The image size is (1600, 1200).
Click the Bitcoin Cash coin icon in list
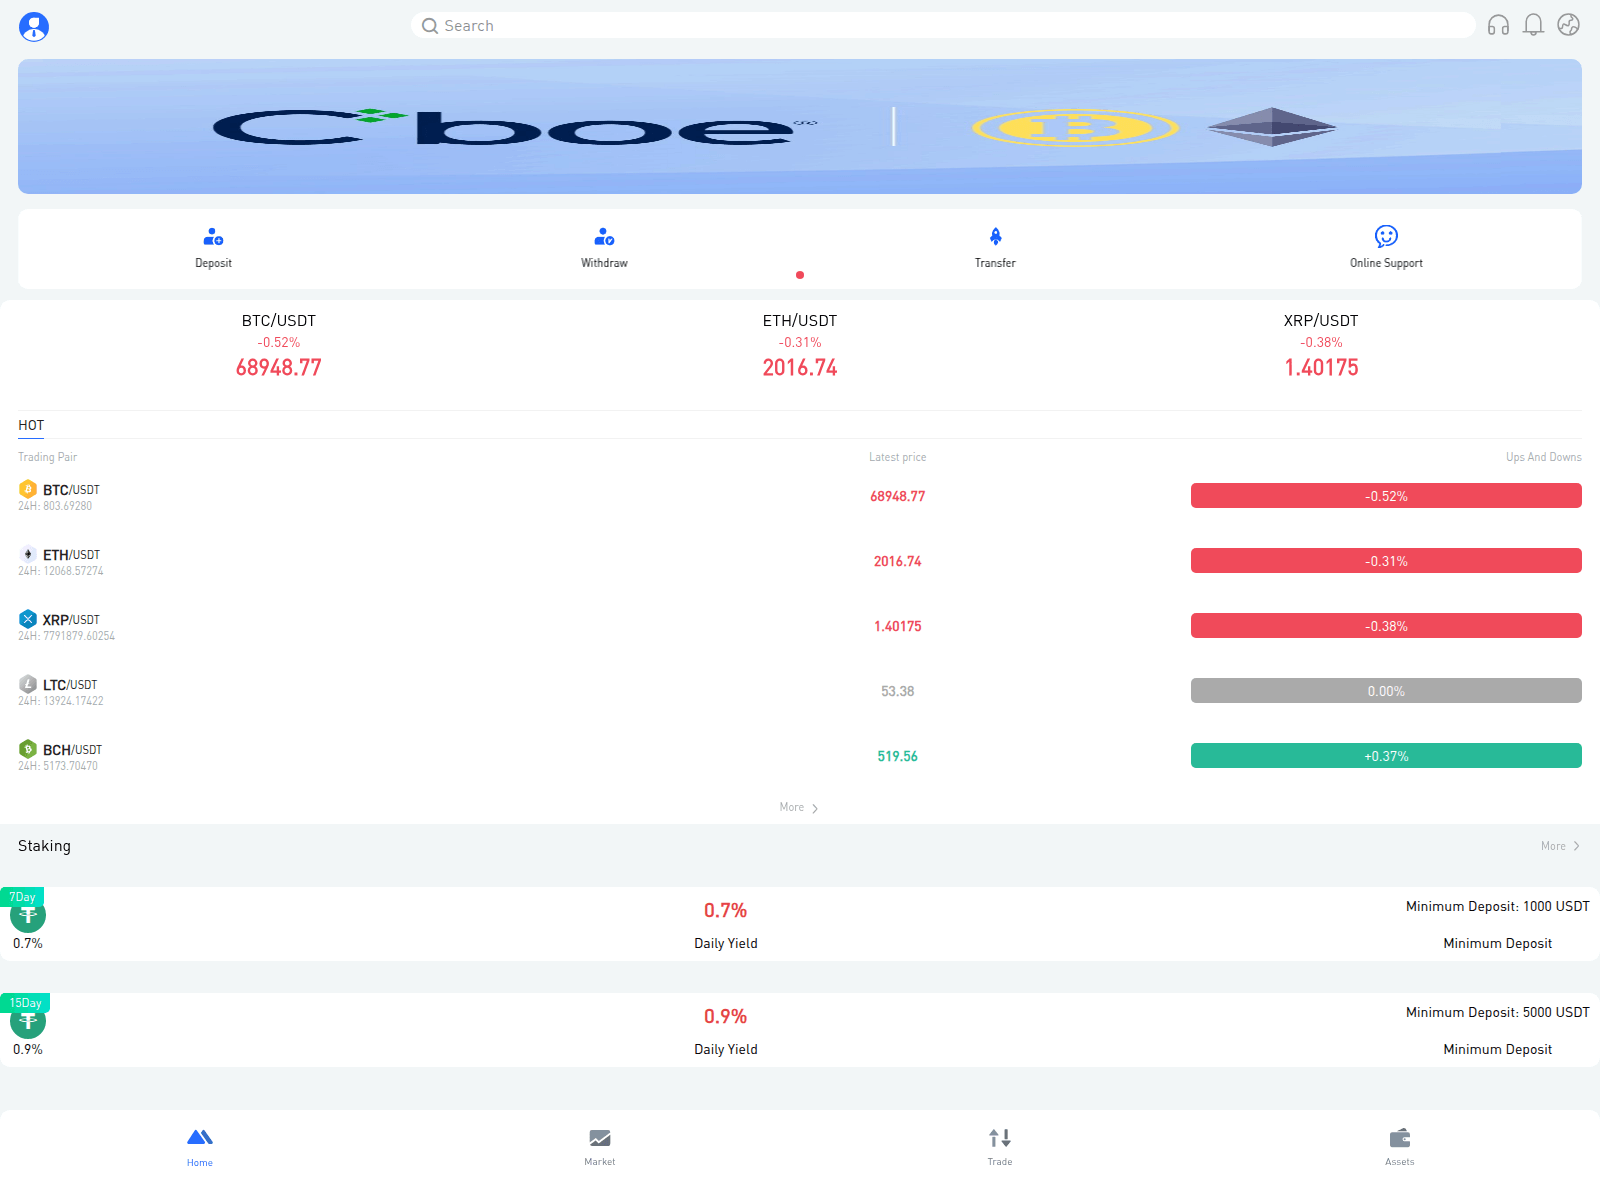tap(28, 749)
